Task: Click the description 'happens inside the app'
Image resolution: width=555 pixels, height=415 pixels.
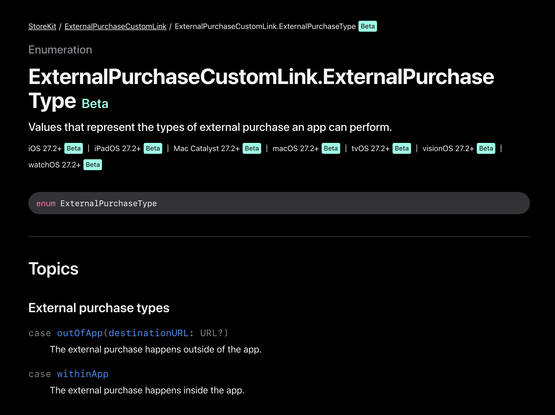Action: (147, 390)
